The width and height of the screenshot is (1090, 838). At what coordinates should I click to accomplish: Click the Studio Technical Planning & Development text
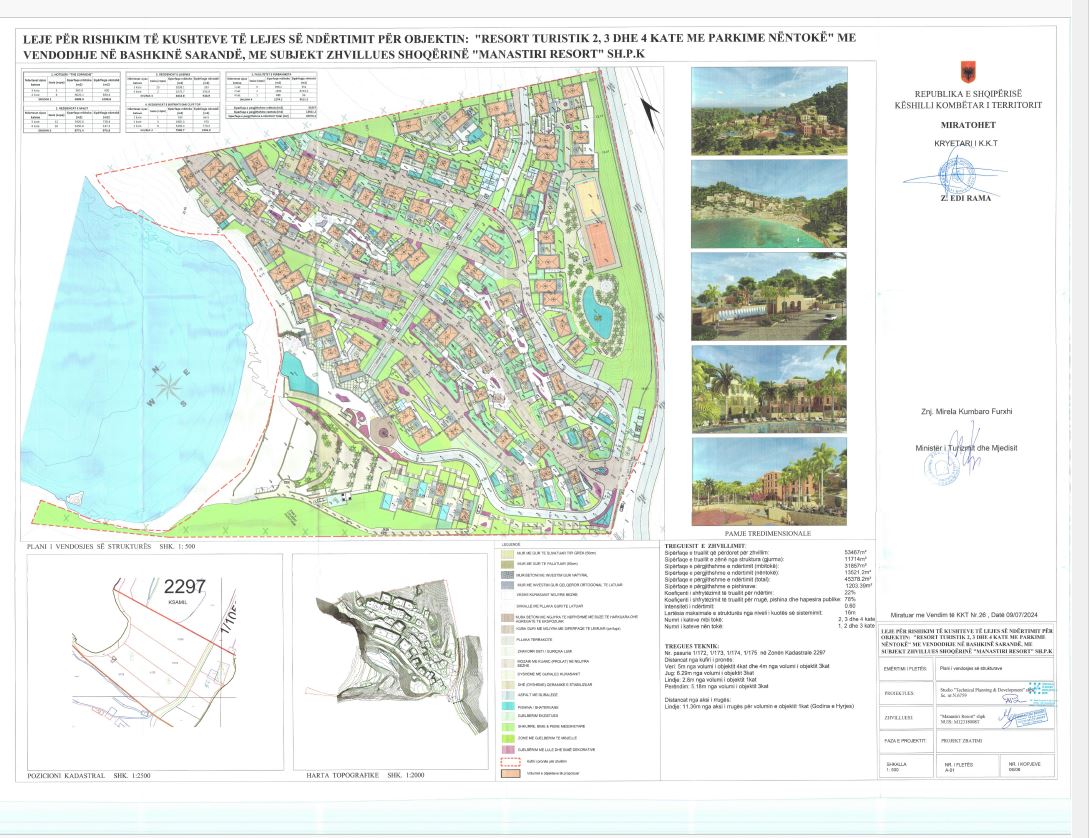tap(982, 690)
